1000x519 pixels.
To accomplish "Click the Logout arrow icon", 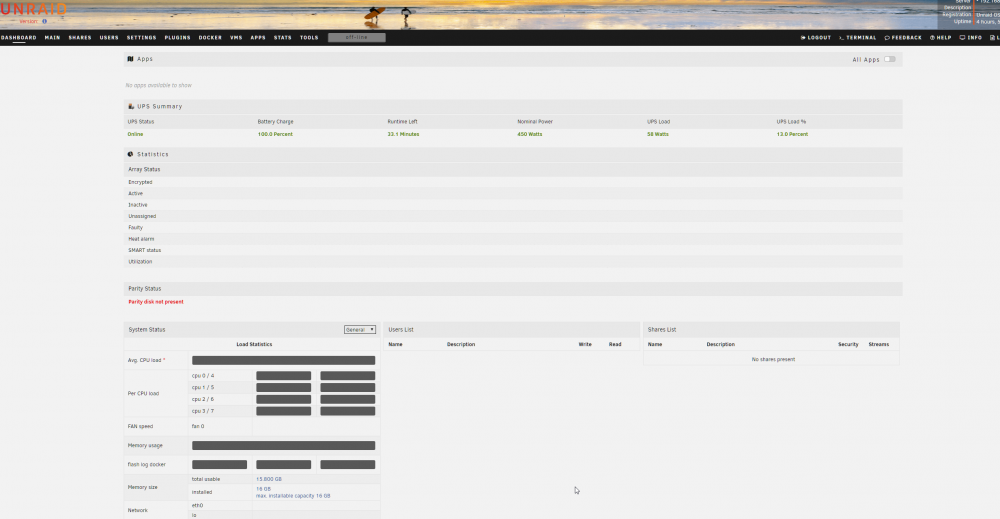I will [803, 38].
